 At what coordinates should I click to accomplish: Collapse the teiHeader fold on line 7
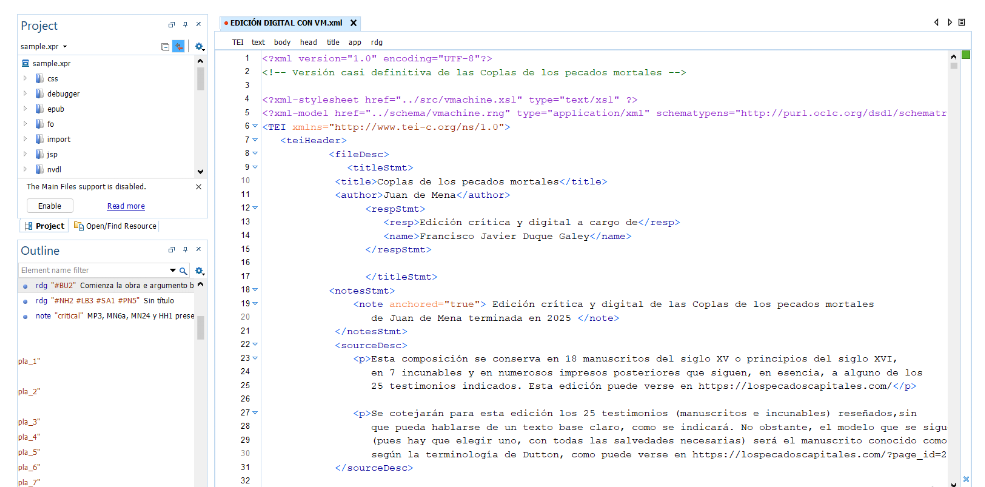[255, 140]
